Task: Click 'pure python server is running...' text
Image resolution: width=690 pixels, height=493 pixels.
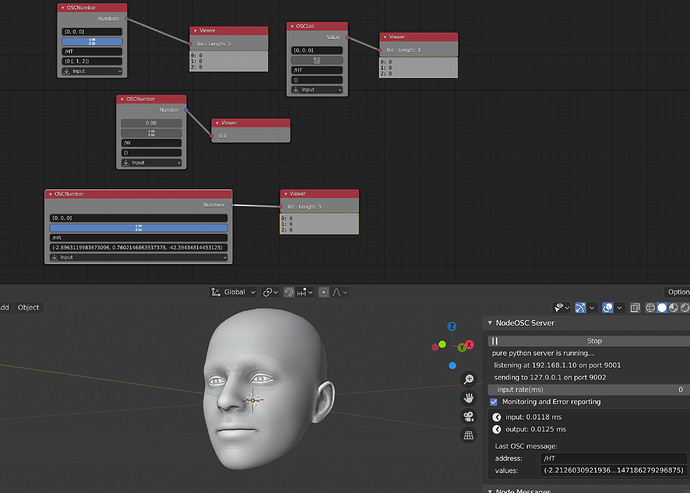Action: click(543, 353)
